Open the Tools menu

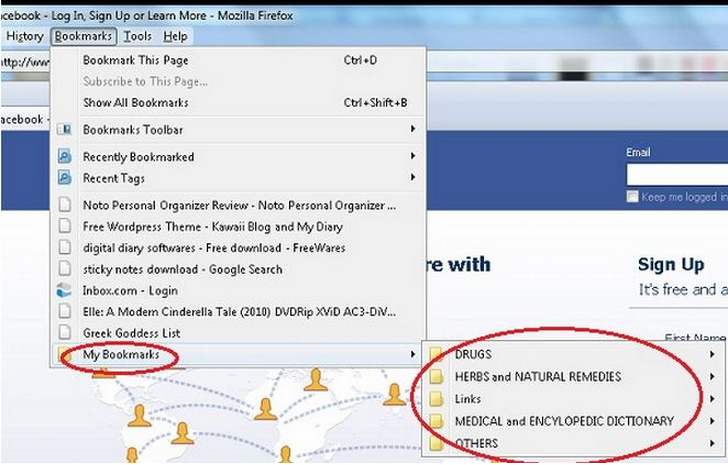pos(137,36)
